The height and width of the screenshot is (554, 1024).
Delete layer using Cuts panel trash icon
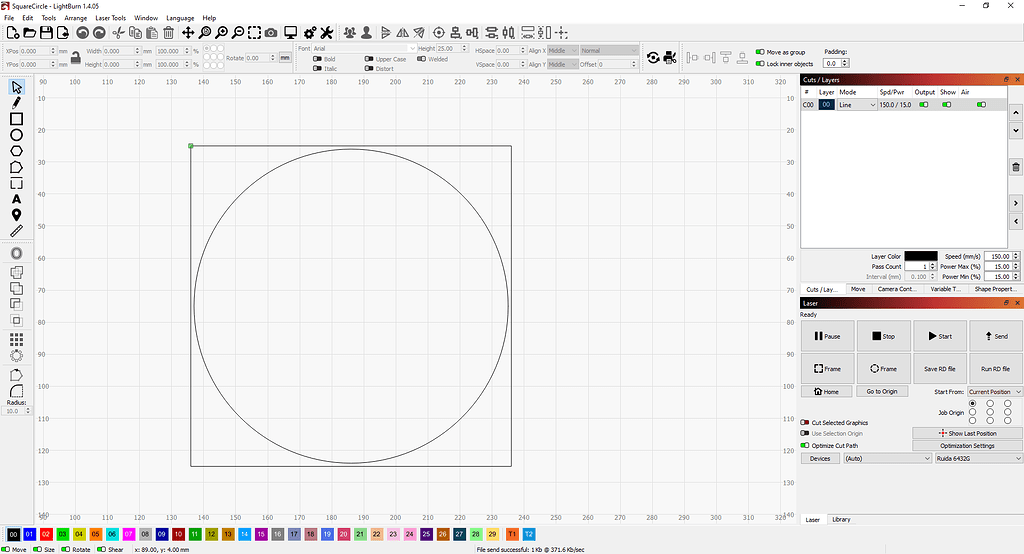tap(1016, 167)
